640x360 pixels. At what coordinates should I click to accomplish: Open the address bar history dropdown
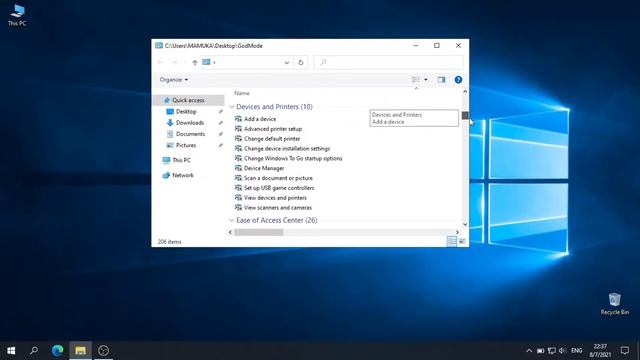(x=287, y=62)
